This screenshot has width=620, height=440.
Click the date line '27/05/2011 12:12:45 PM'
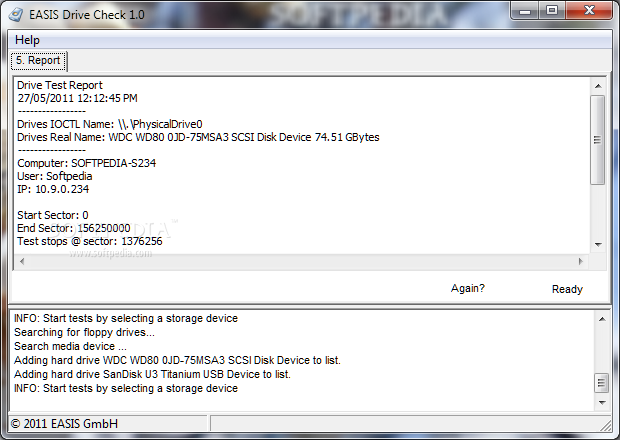pyautogui.click(x=78, y=98)
